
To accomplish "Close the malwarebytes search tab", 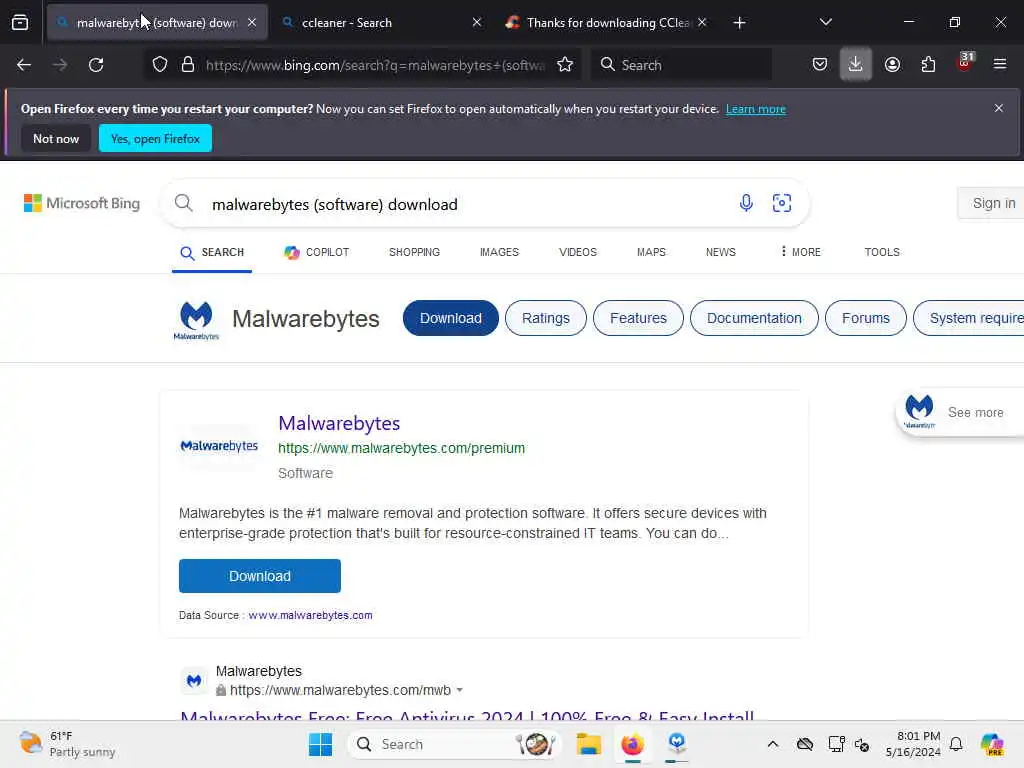I will tap(252, 23).
